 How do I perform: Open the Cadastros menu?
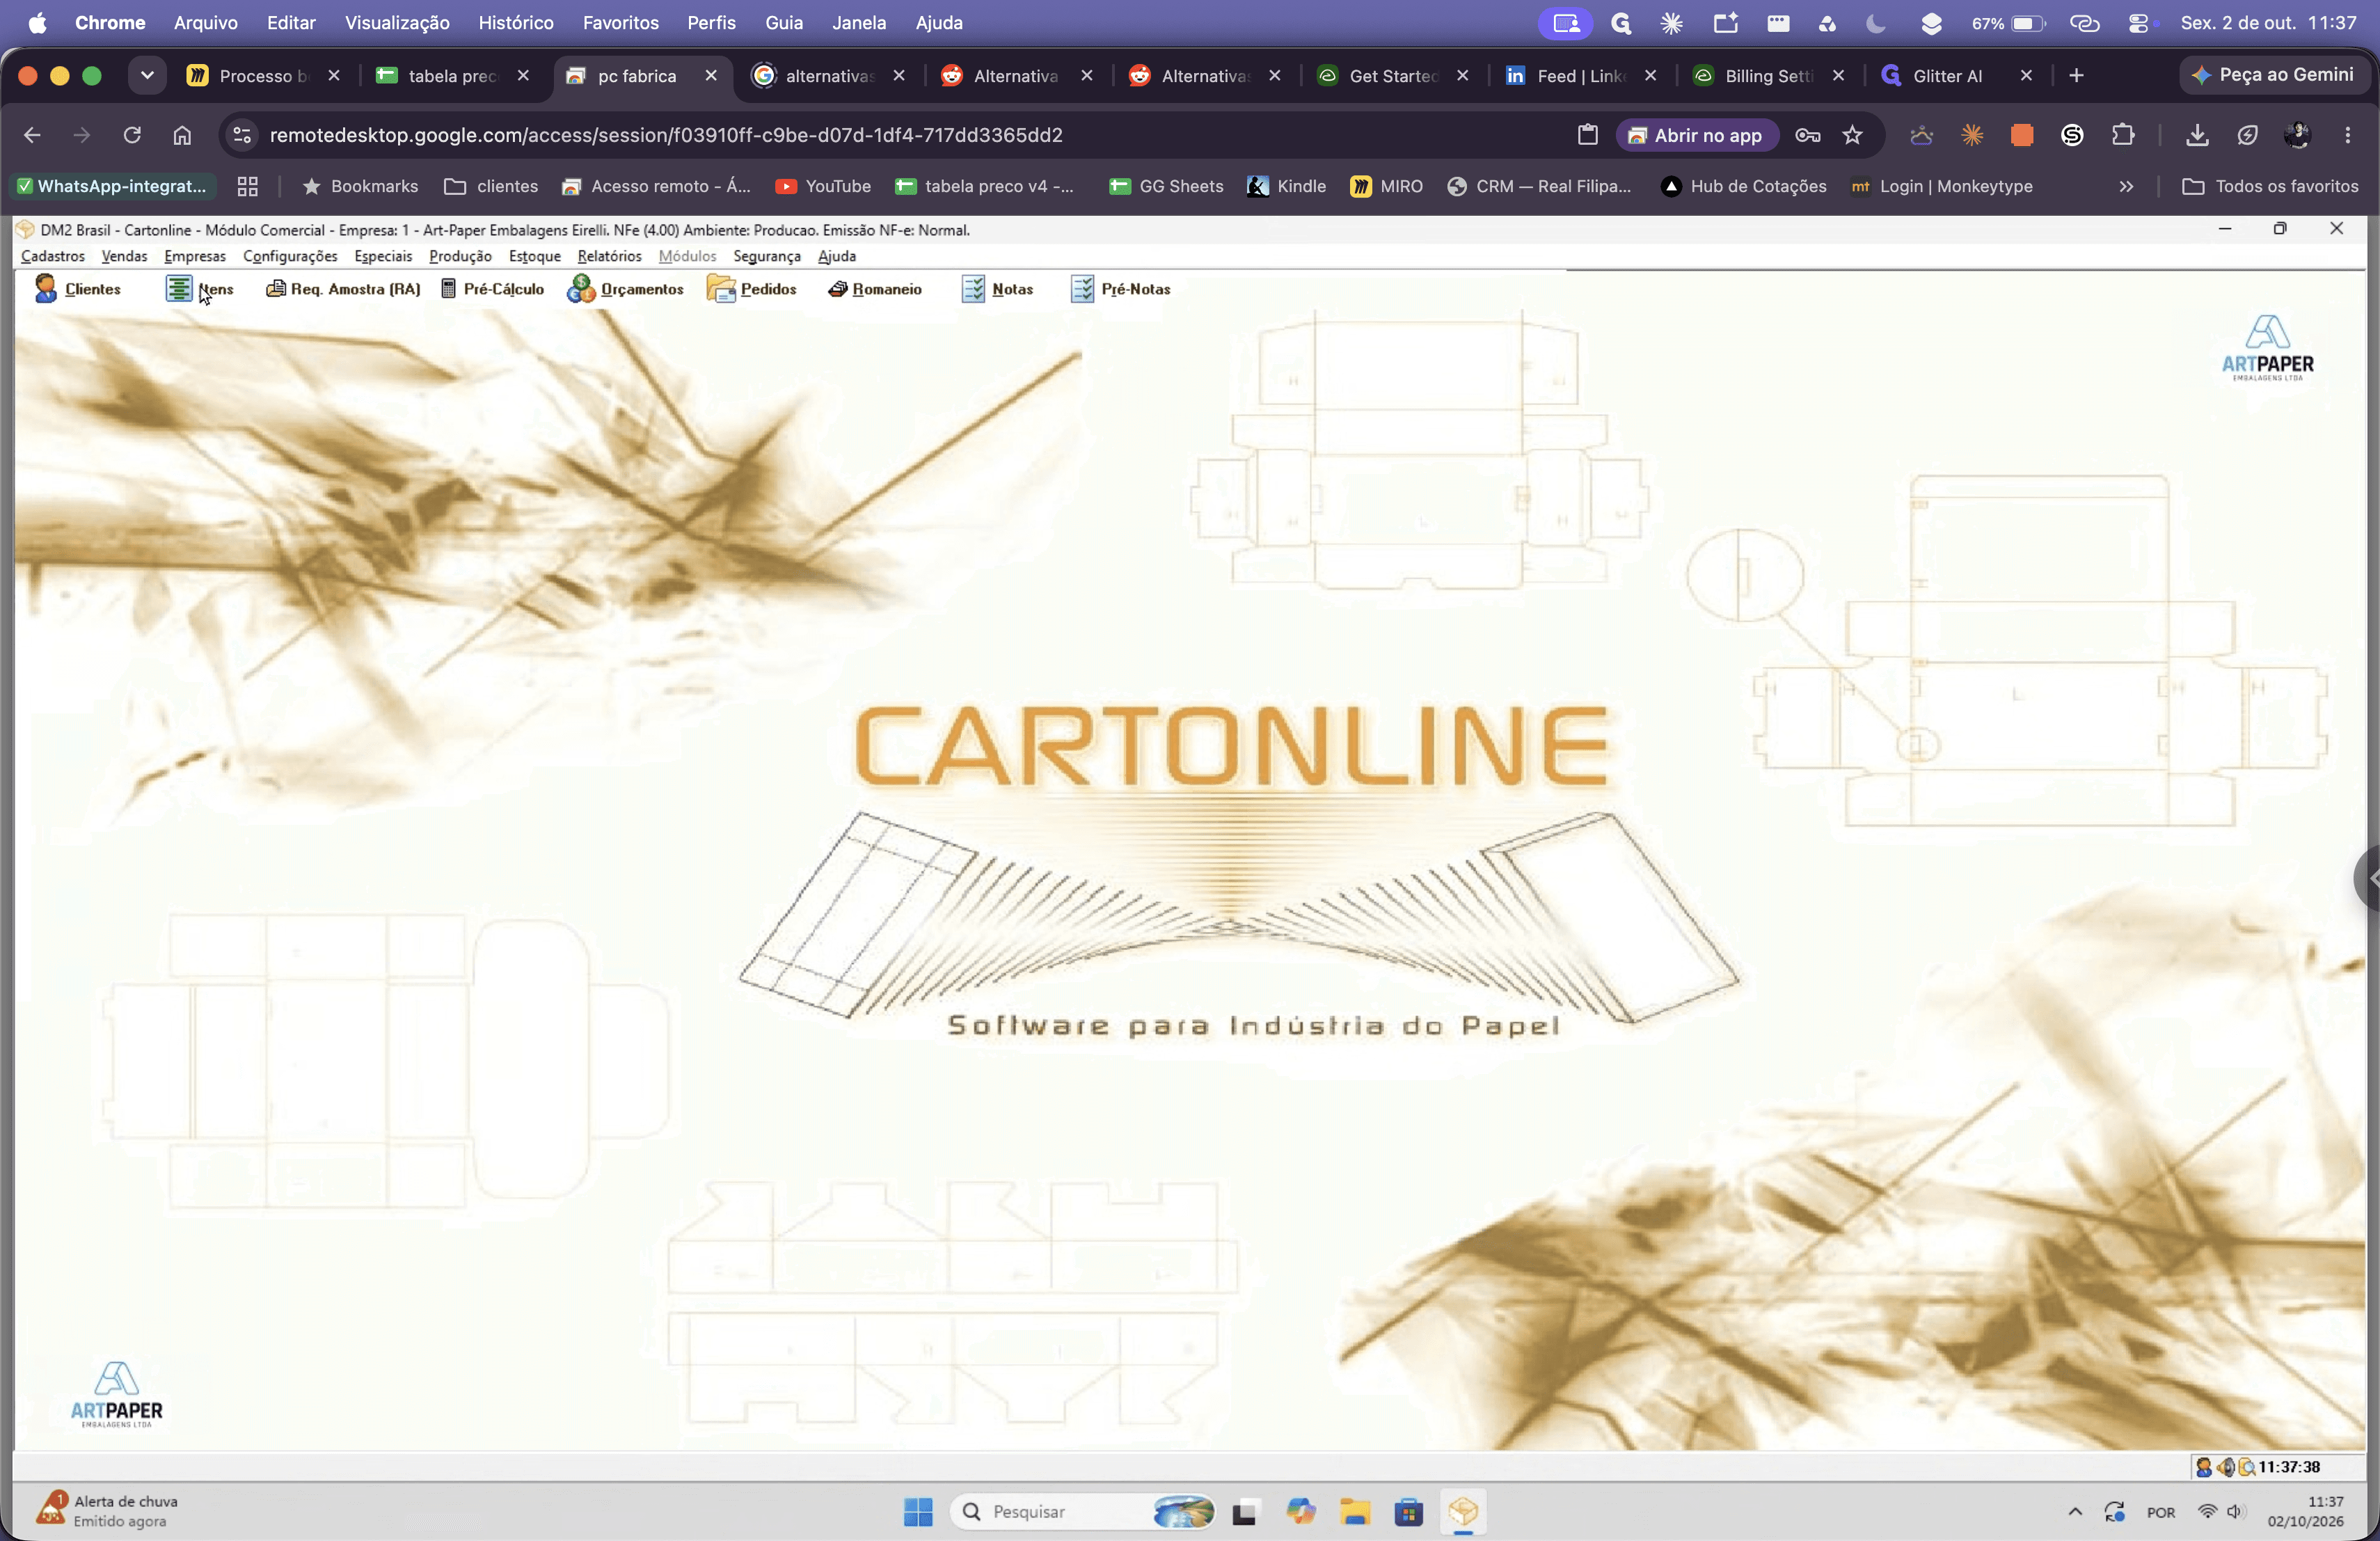coord(53,256)
